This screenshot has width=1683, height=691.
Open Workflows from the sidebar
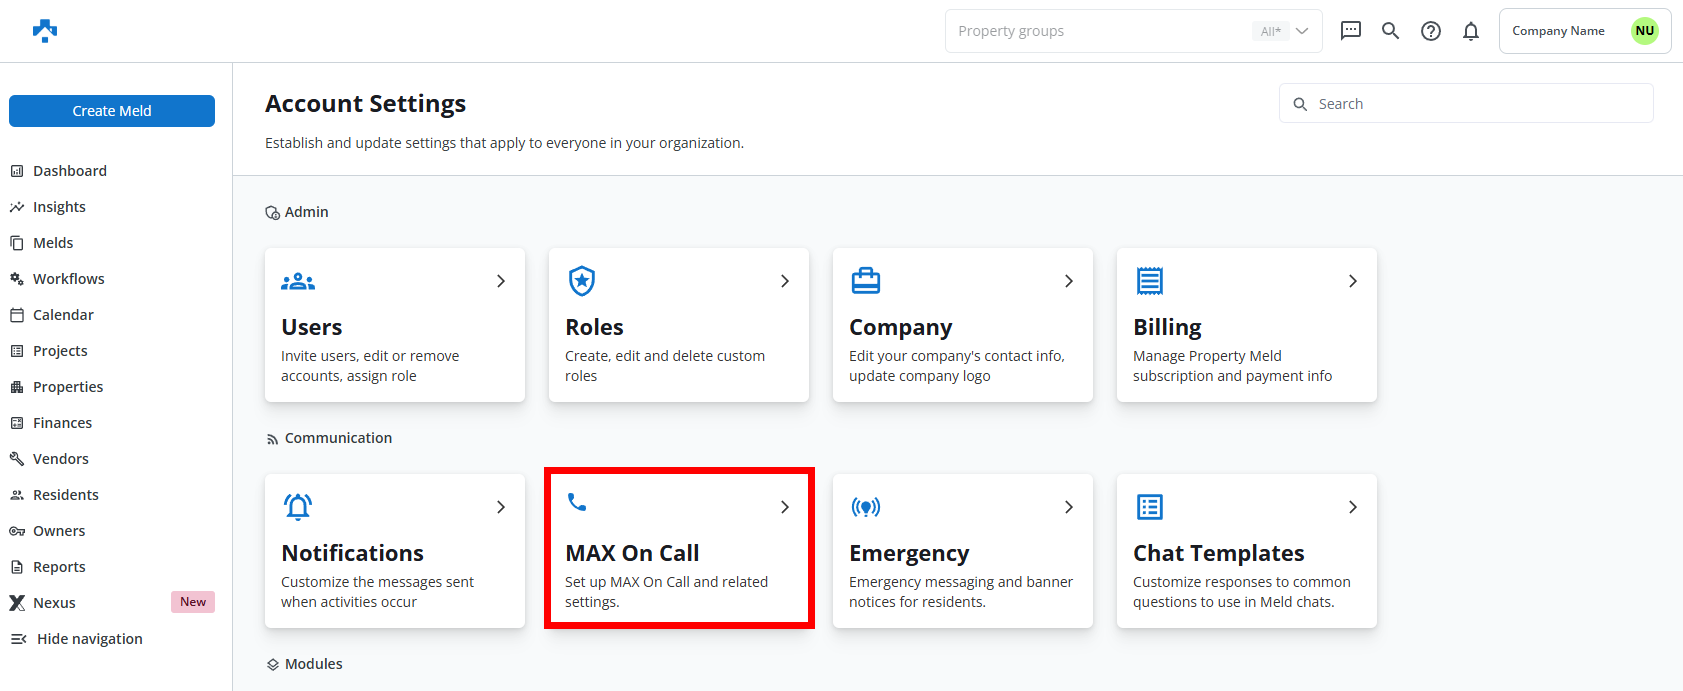point(68,279)
